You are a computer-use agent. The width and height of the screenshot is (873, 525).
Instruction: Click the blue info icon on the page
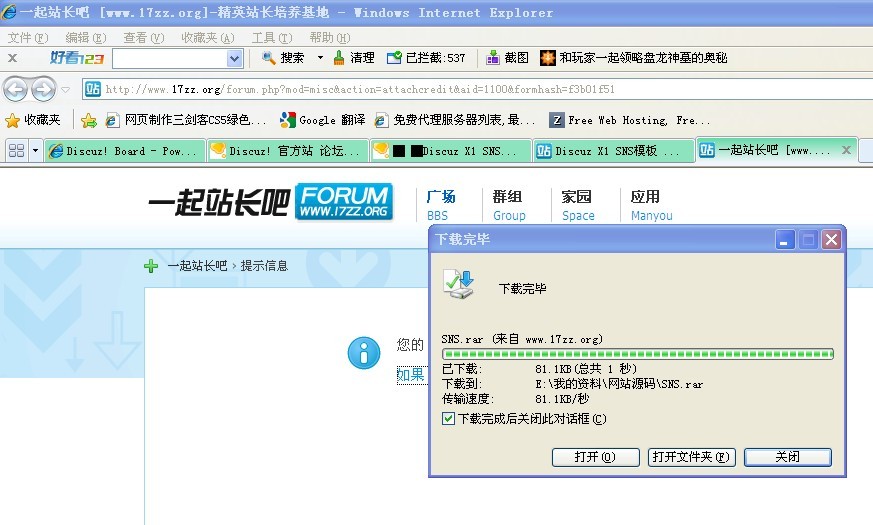point(364,352)
